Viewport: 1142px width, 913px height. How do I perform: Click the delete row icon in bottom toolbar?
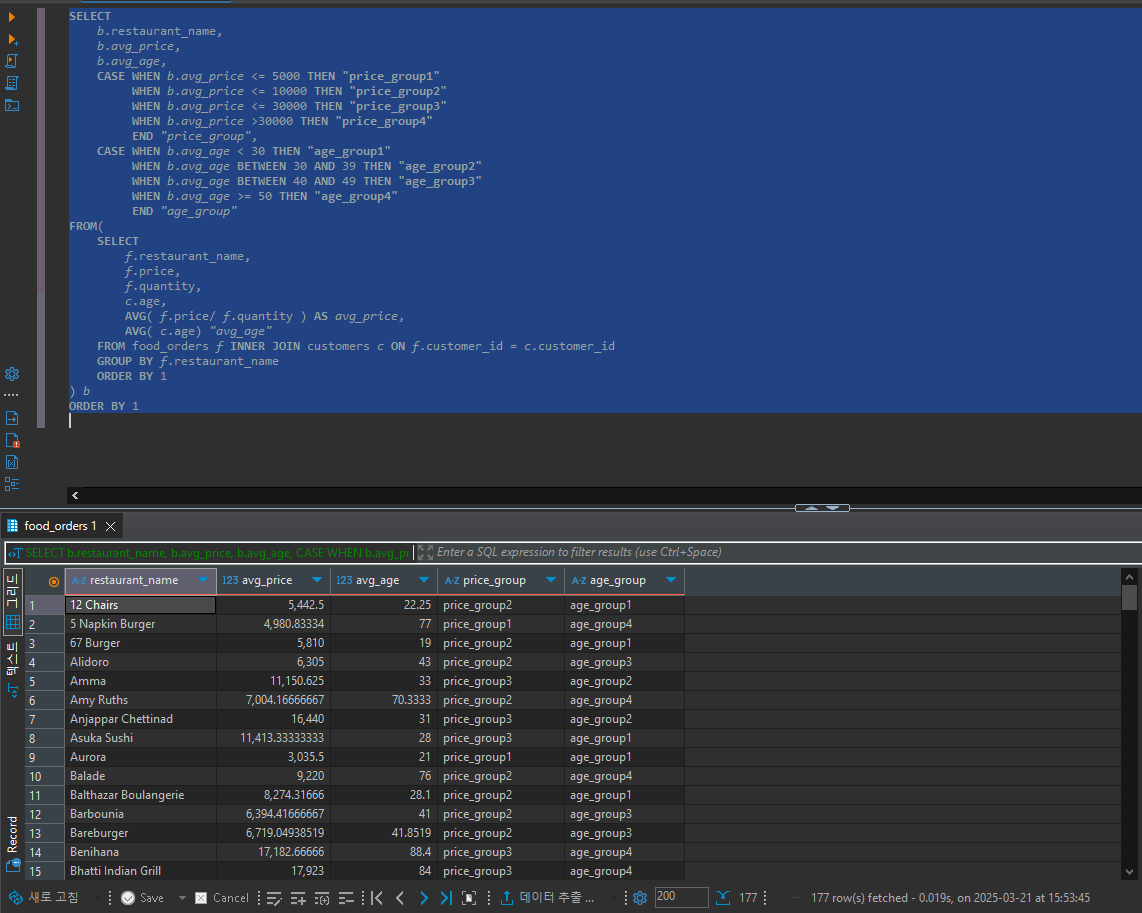pos(346,898)
